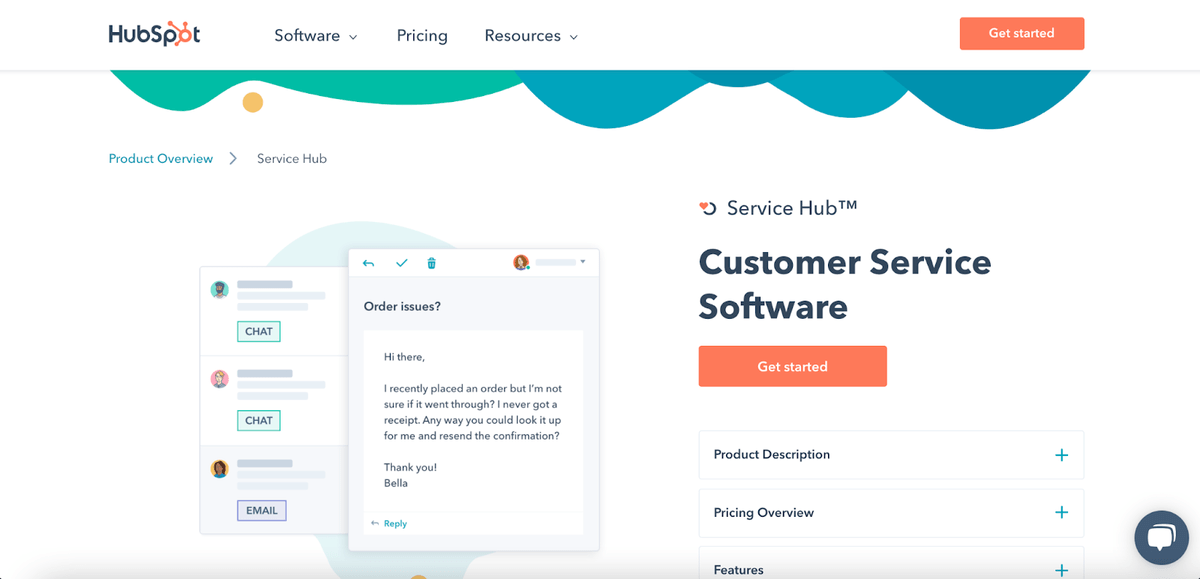Click the 'Order issues?' subject line
The width and height of the screenshot is (1200, 579).
coord(402,306)
